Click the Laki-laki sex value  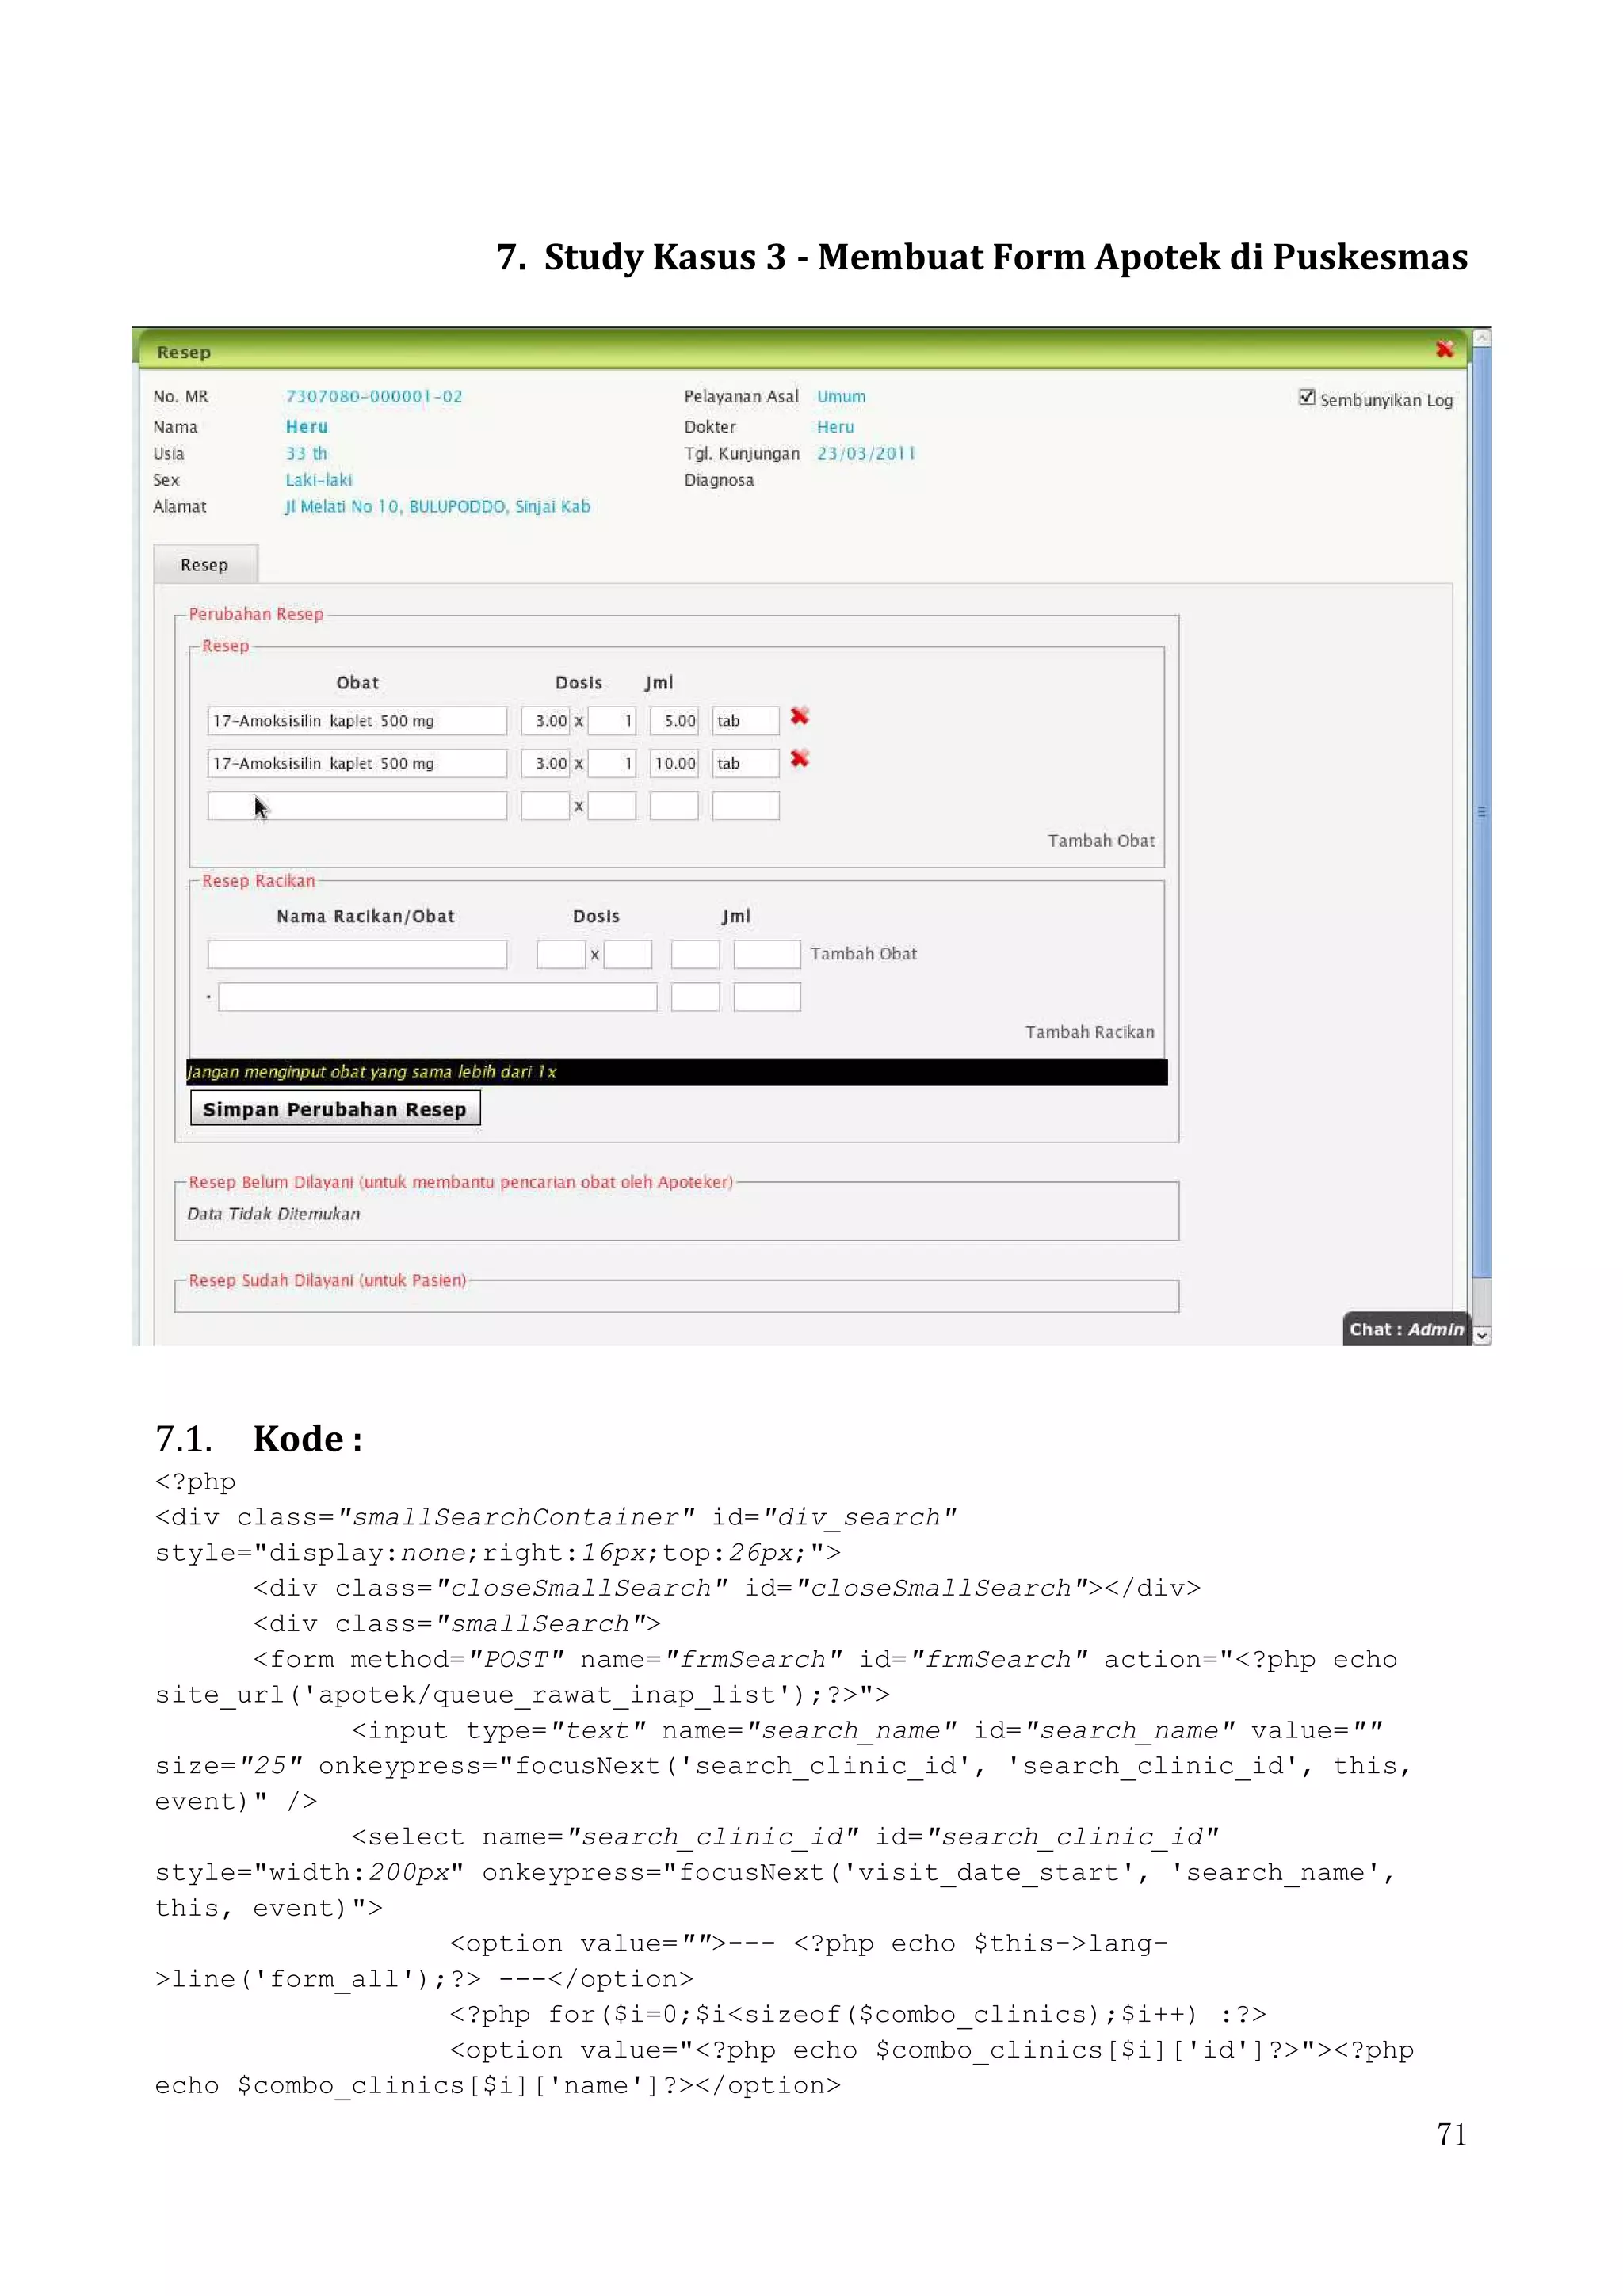[319, 480]
